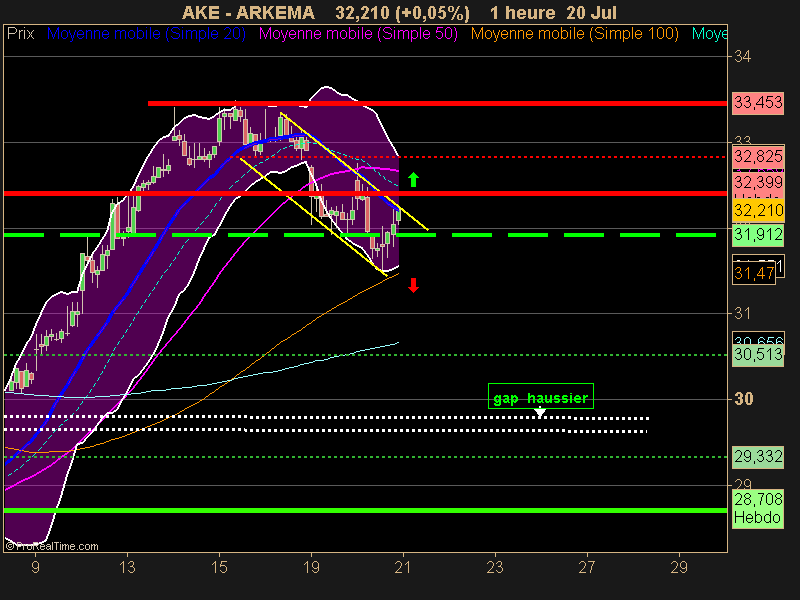Select 'Moyenne mobile (Simple 20)' legend entry
Image resolution: width=800 pixels, height=600 pixels.
tap(146, 34)
